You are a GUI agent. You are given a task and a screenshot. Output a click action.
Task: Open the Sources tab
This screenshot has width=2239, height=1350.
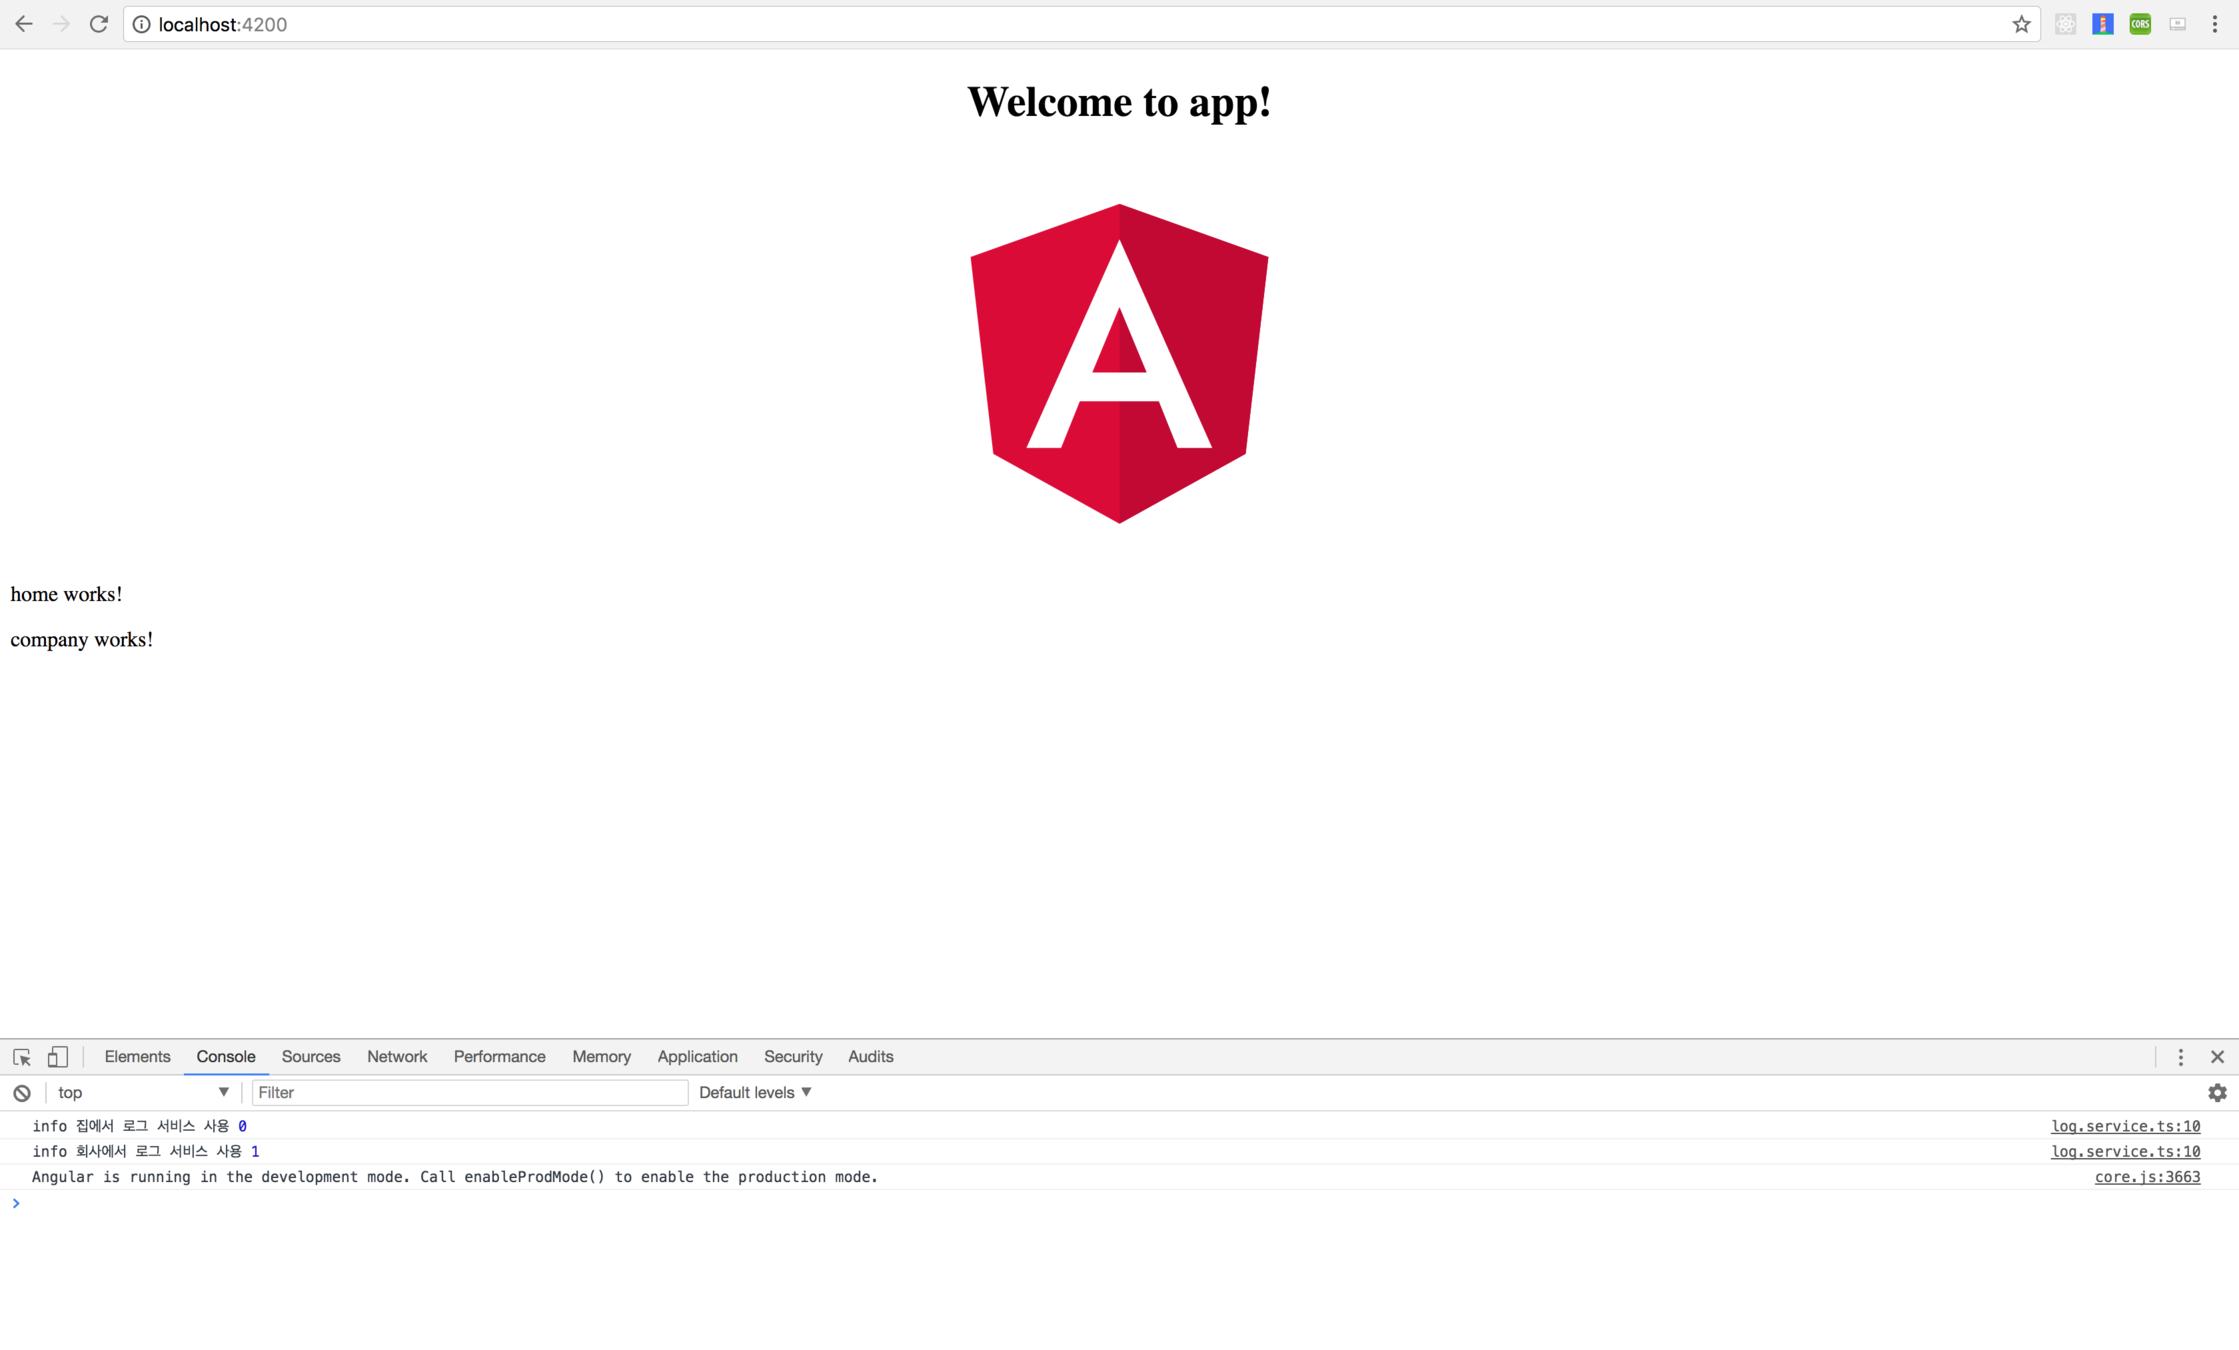tap(310, 1057)
